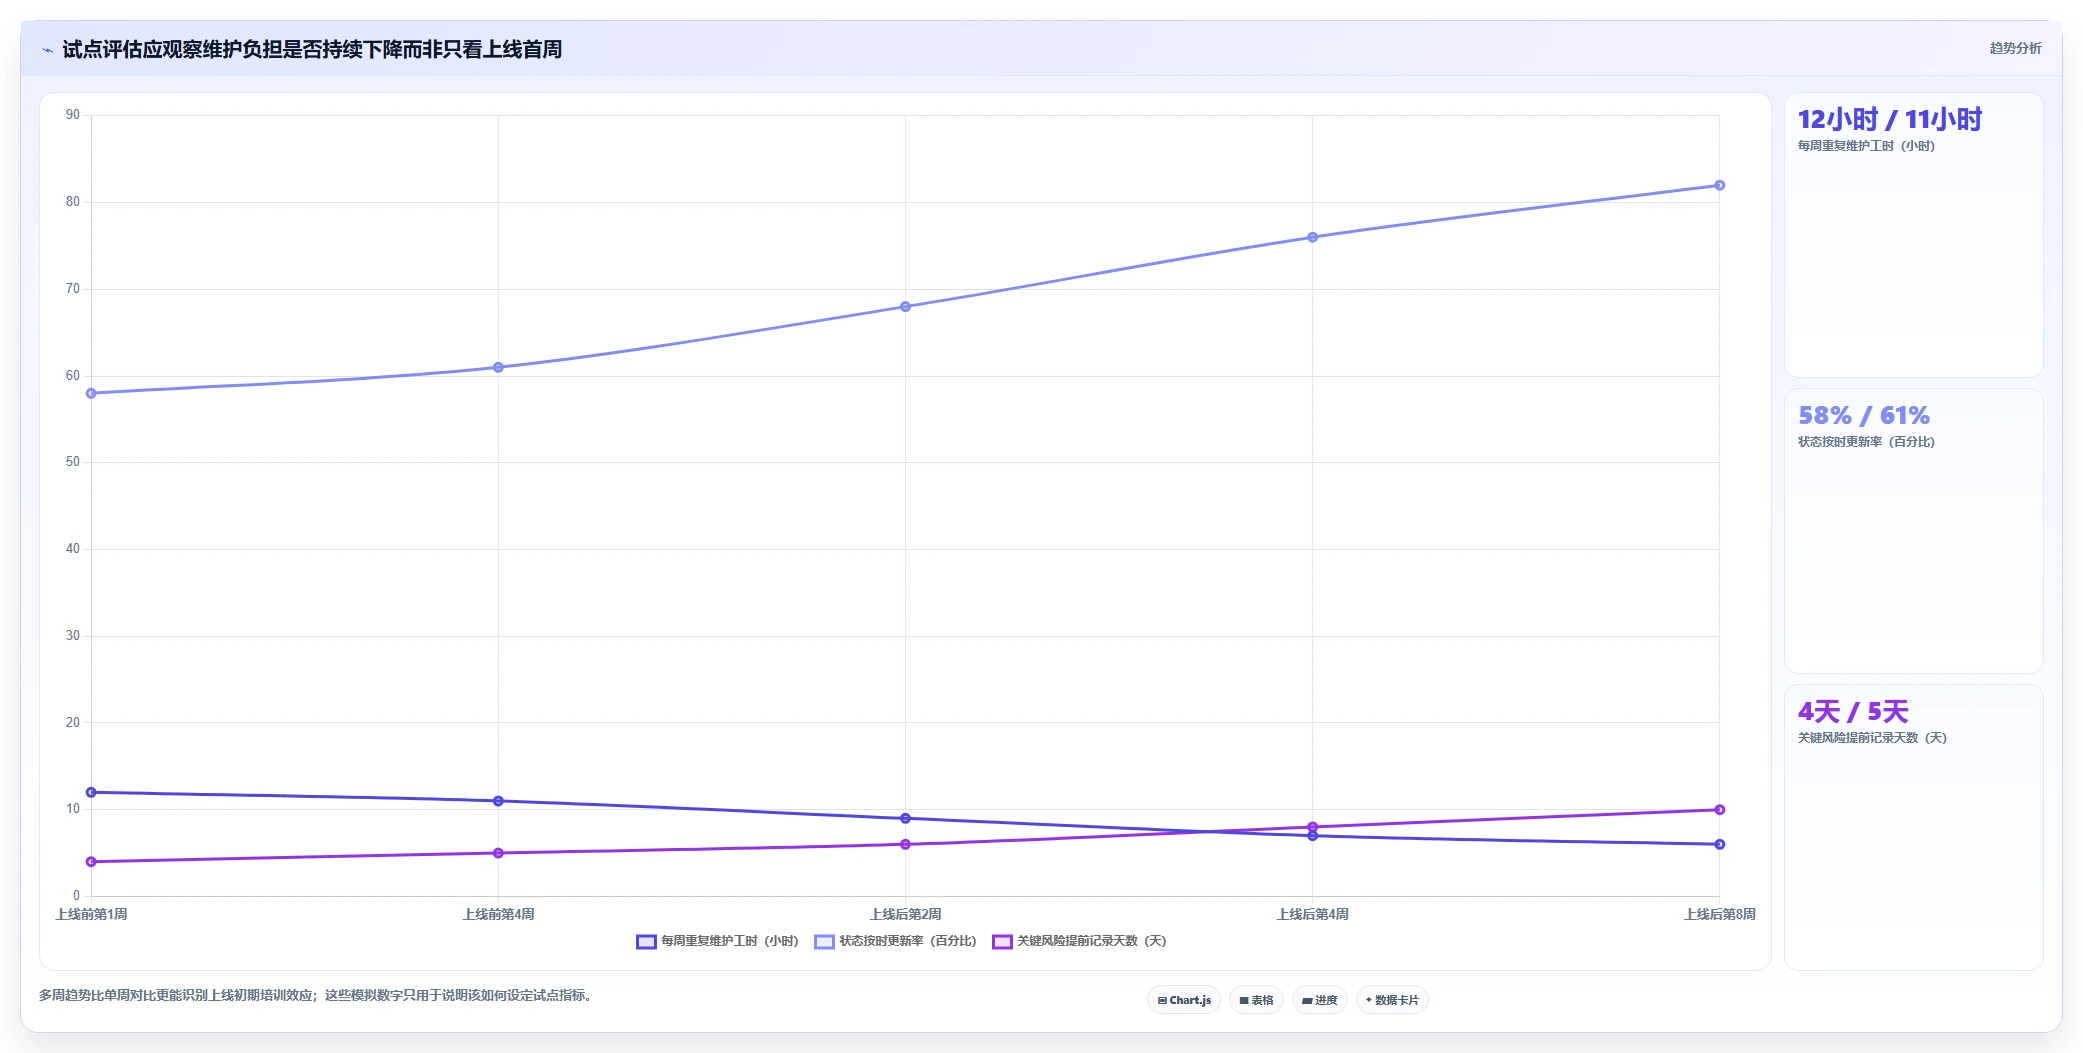Click 状态按时更新率 caption in second stat card

click(x=1866, y=442)
